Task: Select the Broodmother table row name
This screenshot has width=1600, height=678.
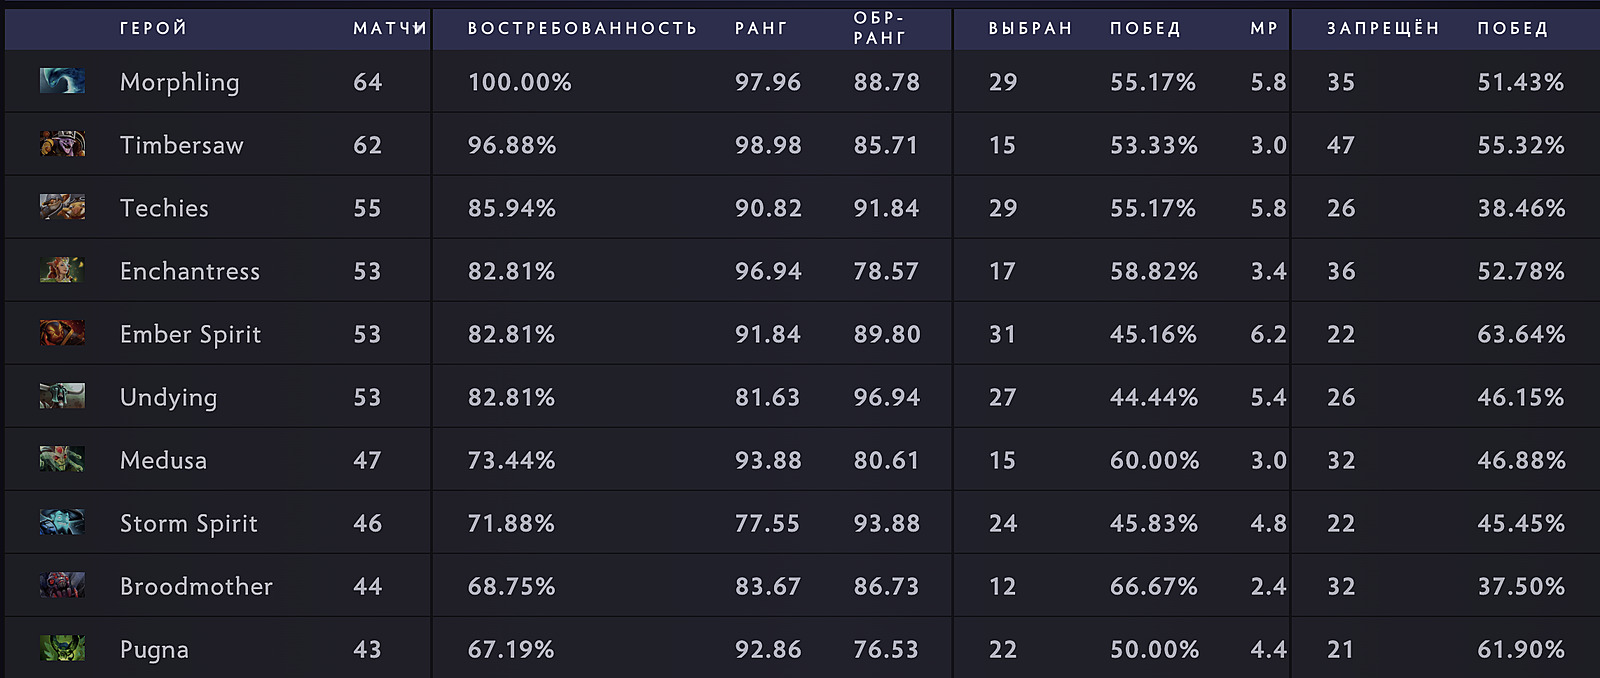Action: pyautogui.click(x=196, y=586)
